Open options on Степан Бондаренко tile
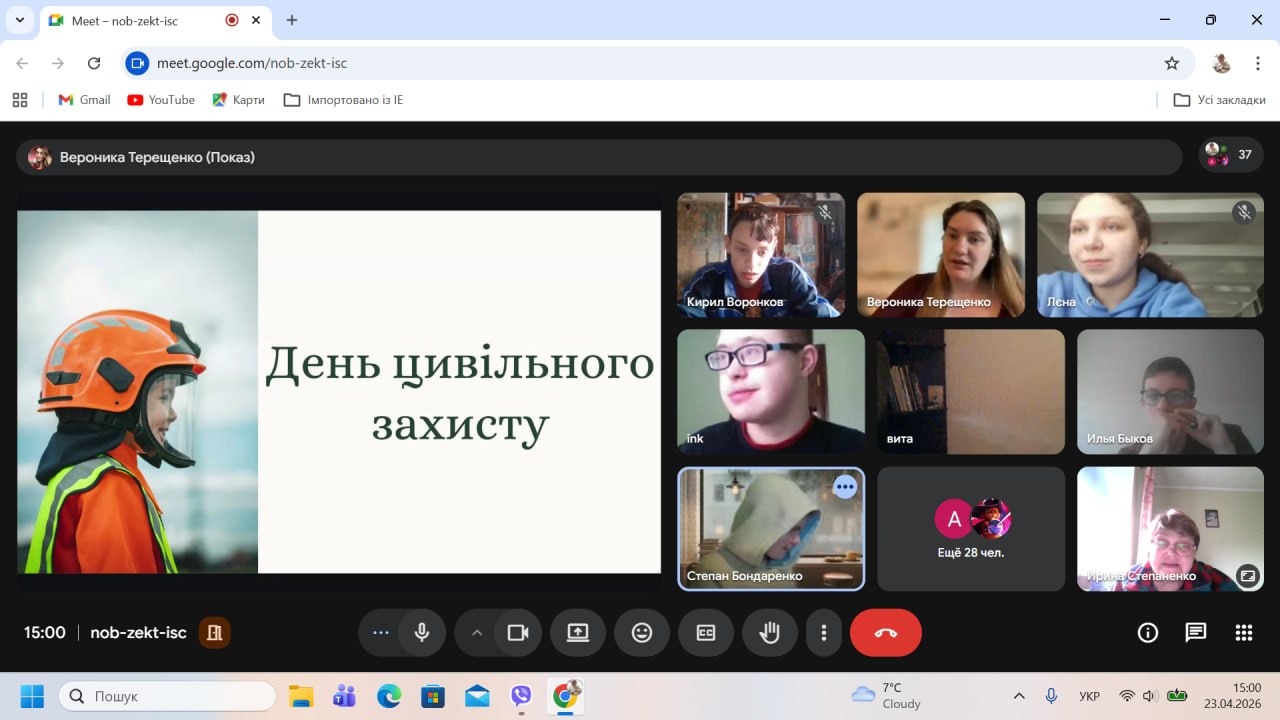The image size is (1280, 720). point(845,487)
